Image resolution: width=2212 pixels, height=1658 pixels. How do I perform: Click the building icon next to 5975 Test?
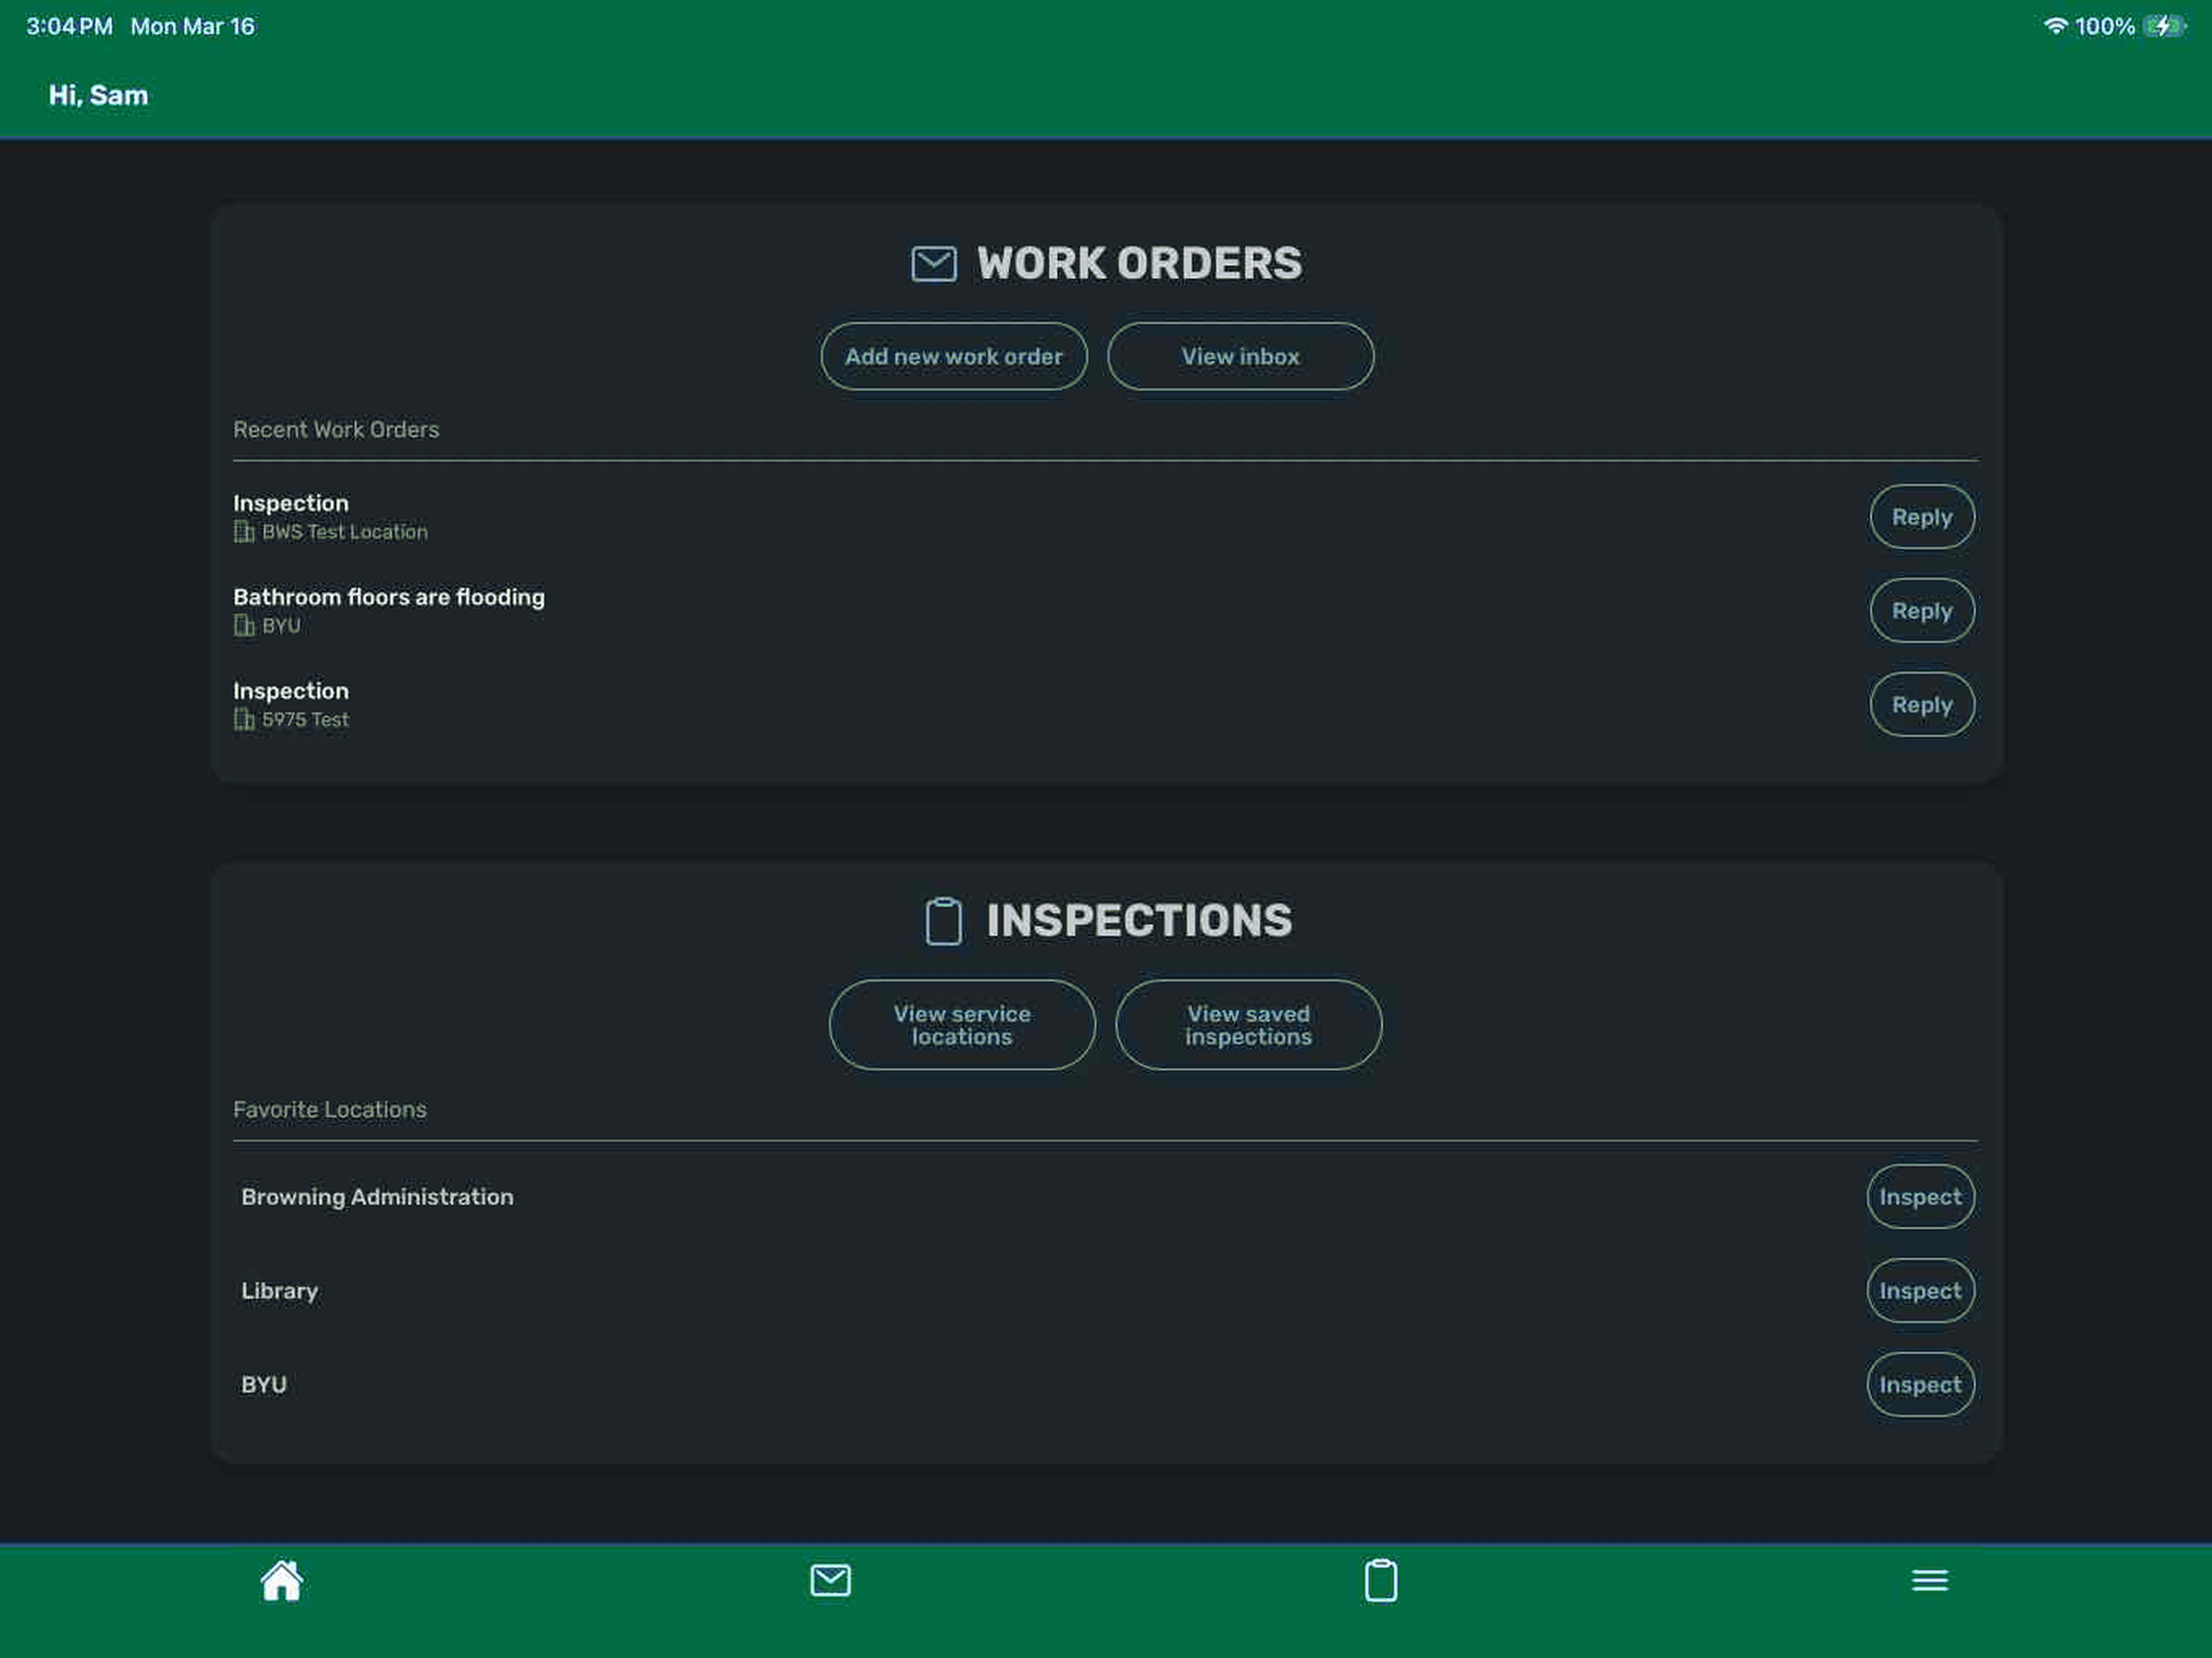coord(244,720)
